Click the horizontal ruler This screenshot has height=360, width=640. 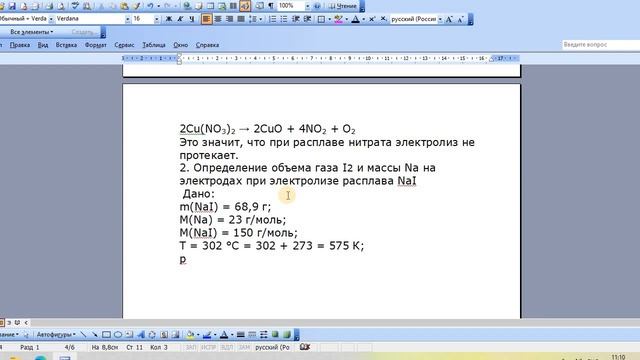[321, 58]
